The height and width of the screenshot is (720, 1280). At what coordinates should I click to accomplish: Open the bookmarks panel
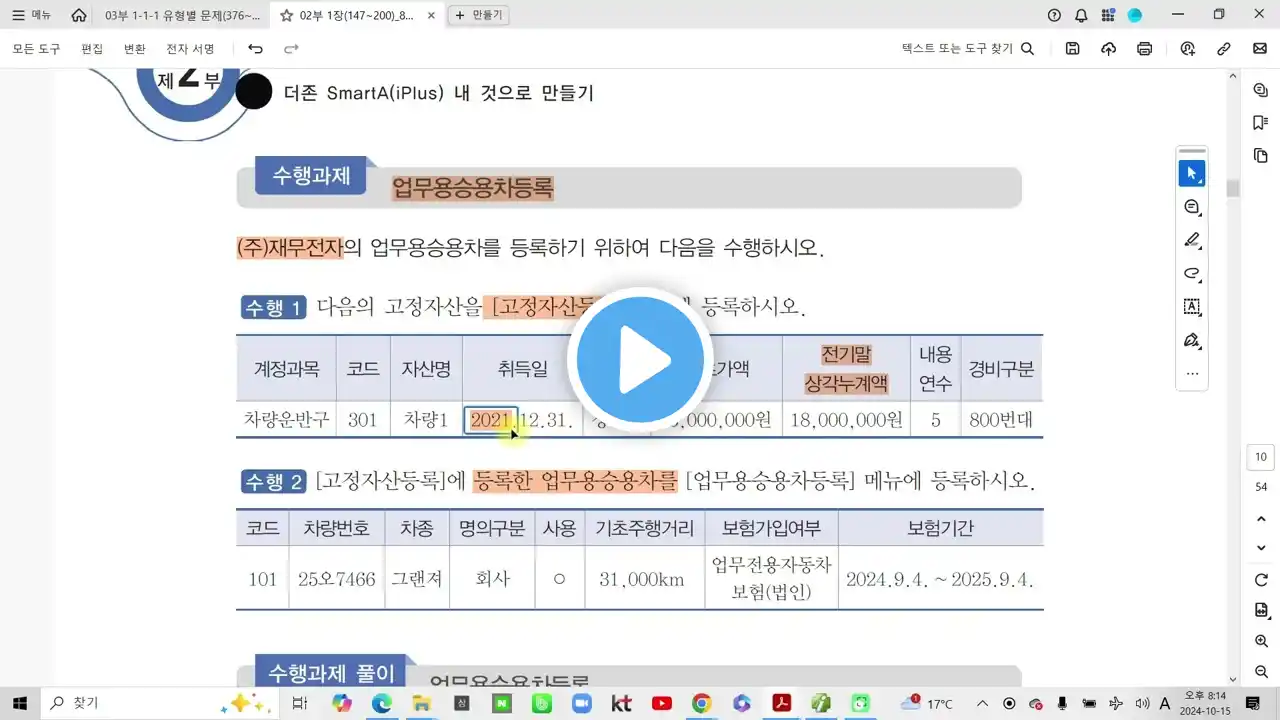click(x=1260, y=123)
